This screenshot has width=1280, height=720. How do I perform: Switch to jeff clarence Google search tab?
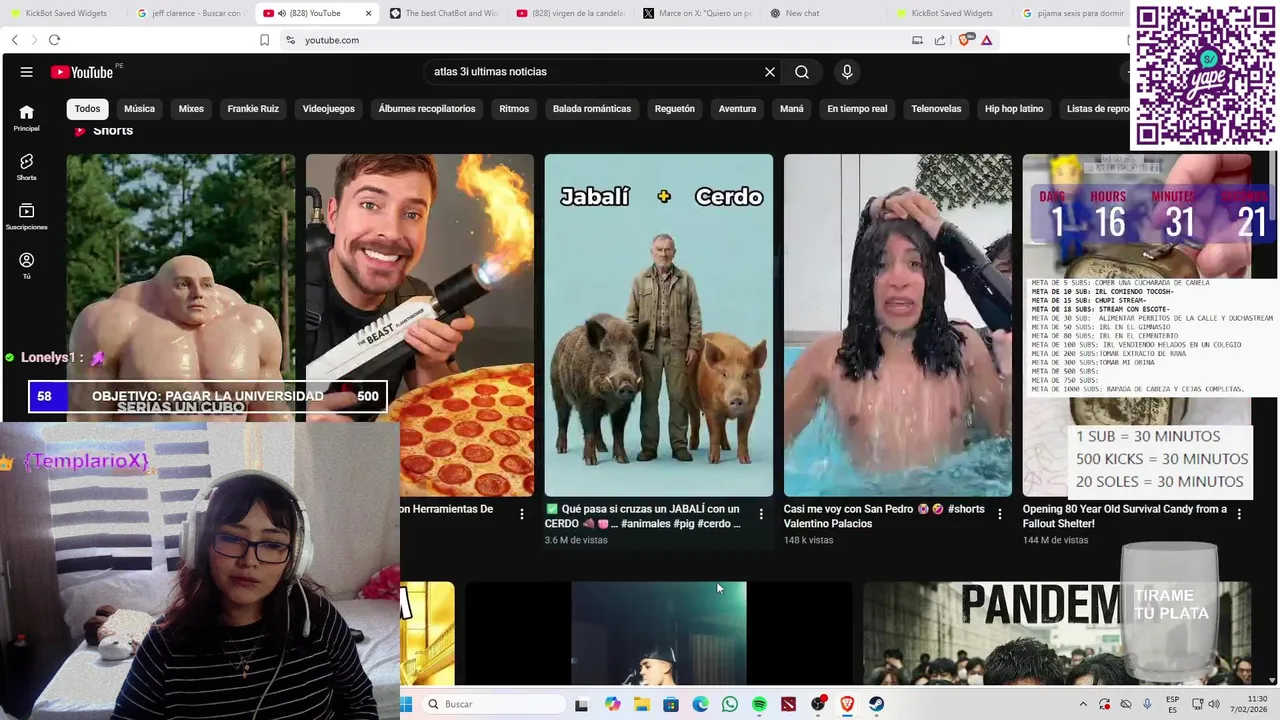190,13
